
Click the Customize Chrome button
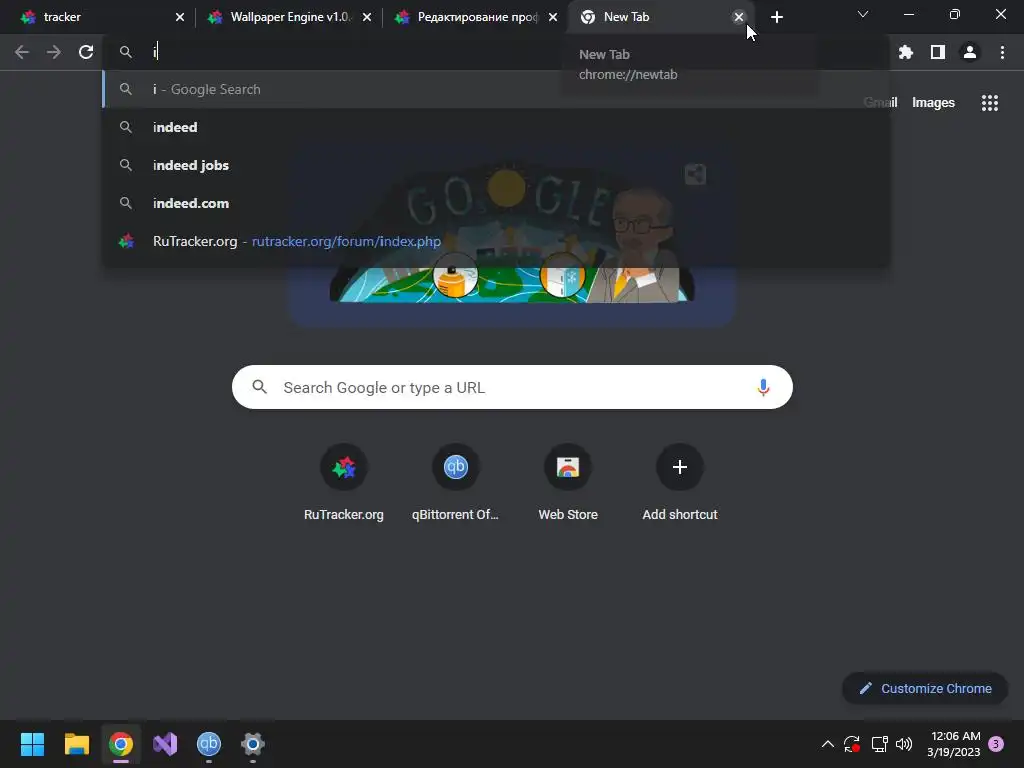pos(925,688)
